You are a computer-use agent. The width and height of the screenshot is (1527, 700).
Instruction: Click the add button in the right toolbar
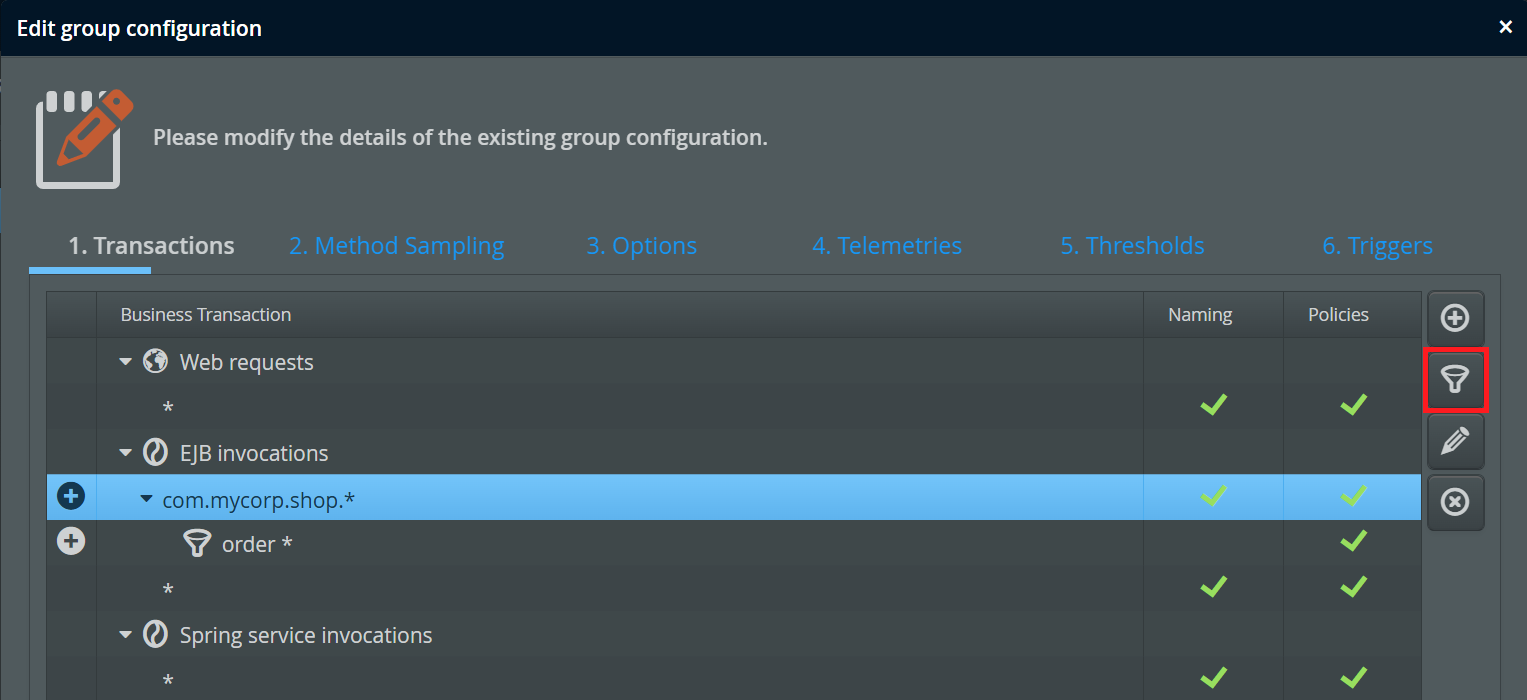tap(1455, 319)
